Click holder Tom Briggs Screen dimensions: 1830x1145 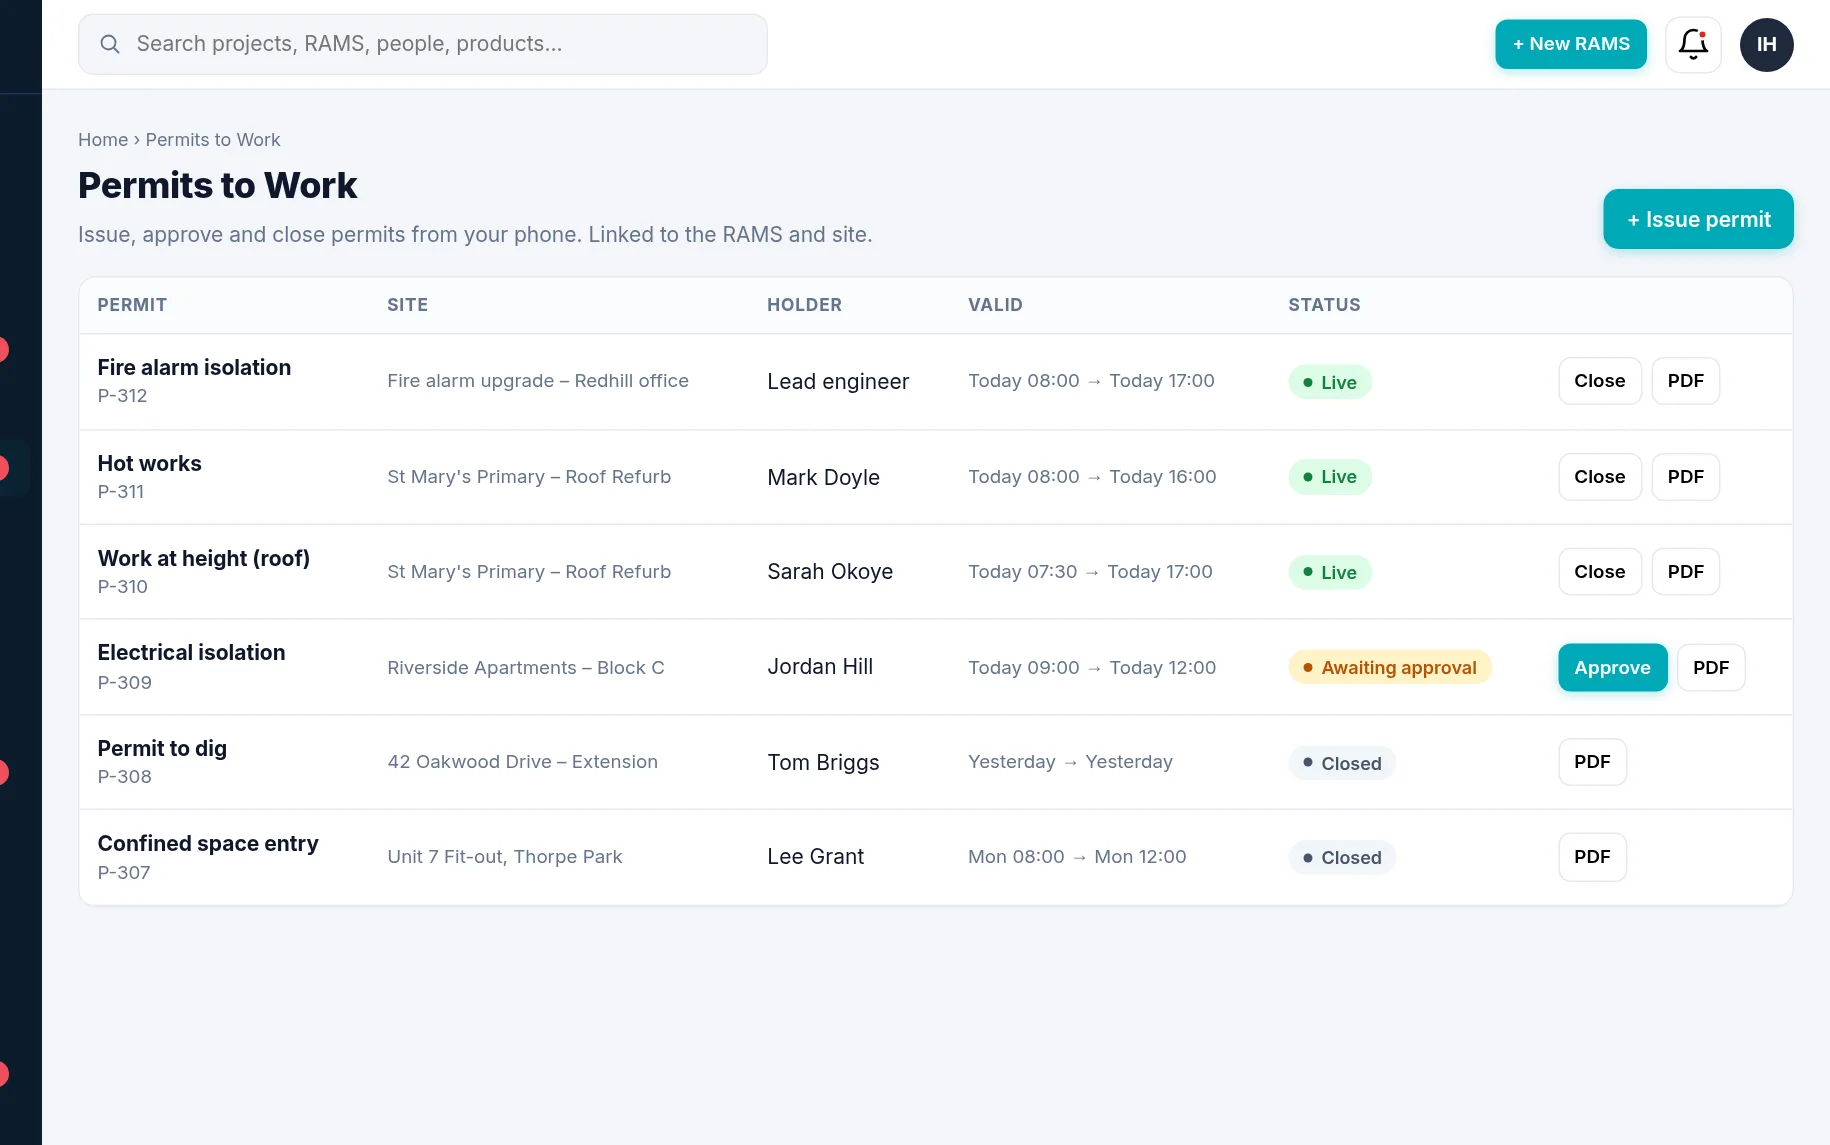[x=824, y=763]
